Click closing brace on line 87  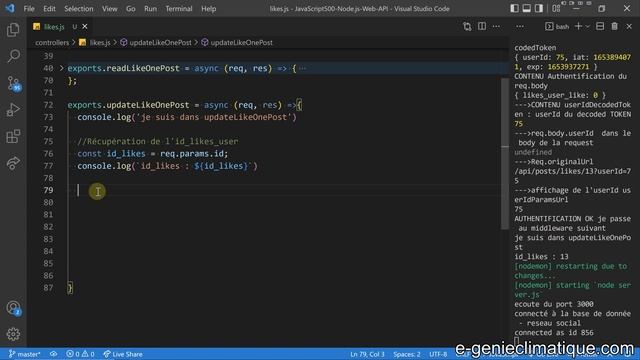[70, 288]
